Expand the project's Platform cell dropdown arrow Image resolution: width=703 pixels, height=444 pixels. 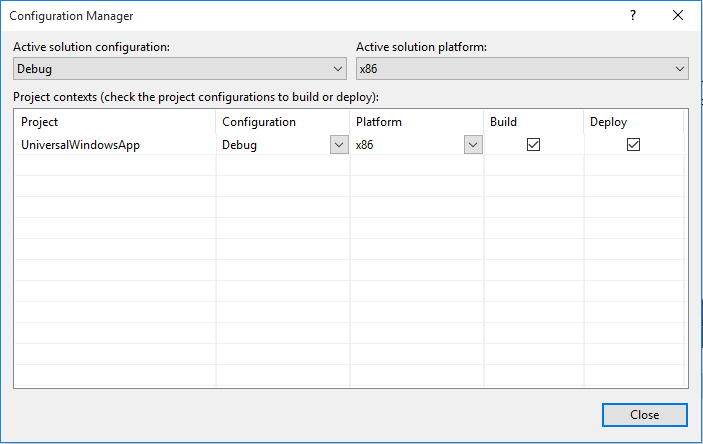point(472,145)
